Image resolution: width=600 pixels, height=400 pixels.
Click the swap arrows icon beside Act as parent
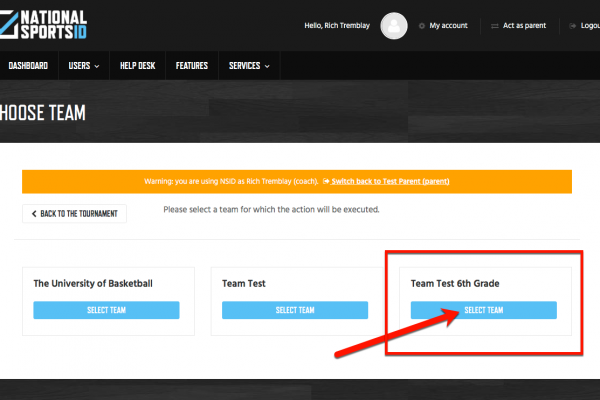click(494, 26)
